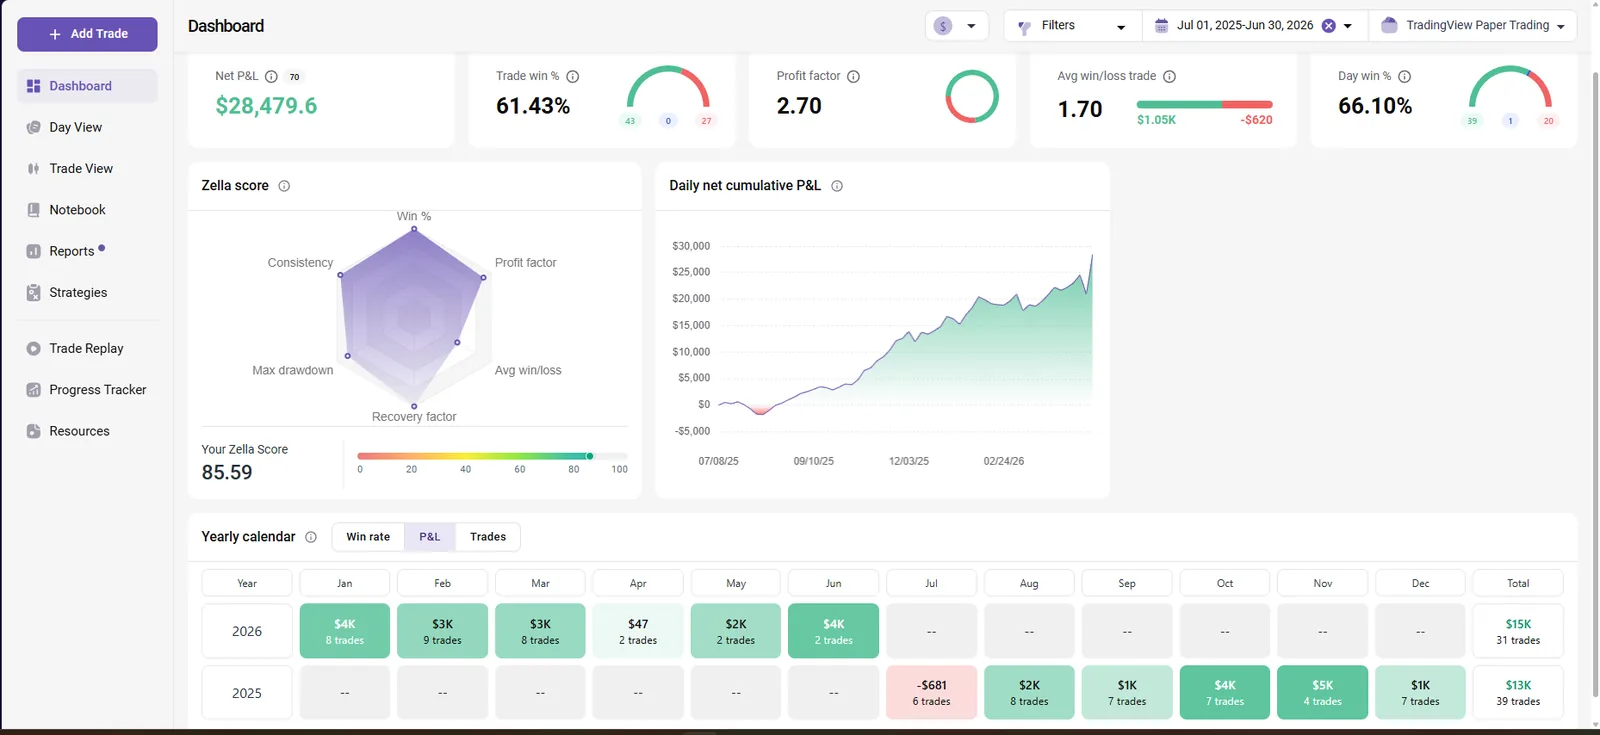
Task: Click the 2025 Aug $2K 8 trades cell
Action: click(1030, 692)
